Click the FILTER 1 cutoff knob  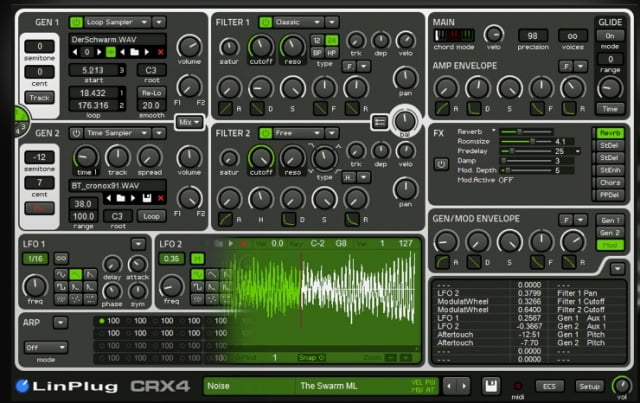(260, 45)
